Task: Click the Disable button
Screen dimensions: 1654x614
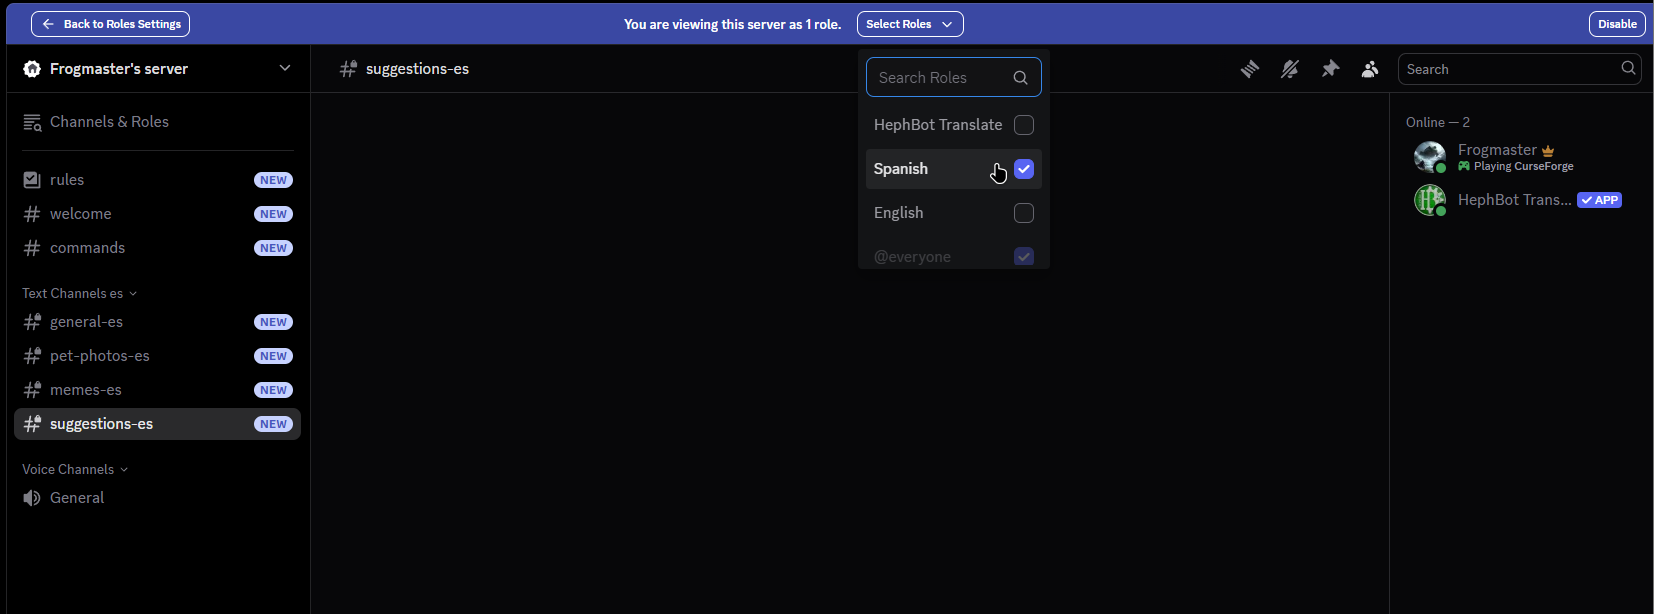Action: click(1616, 24)
